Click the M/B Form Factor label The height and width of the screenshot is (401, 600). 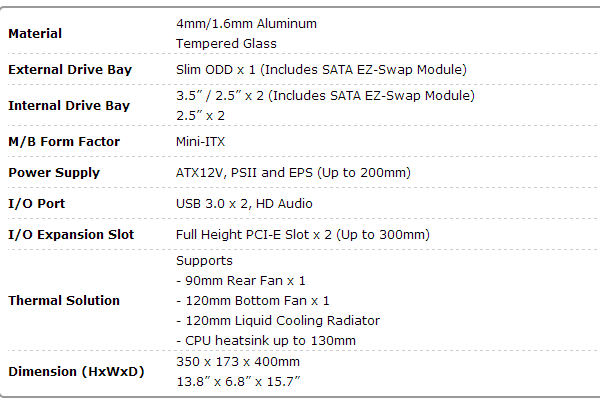coord(64,142)
